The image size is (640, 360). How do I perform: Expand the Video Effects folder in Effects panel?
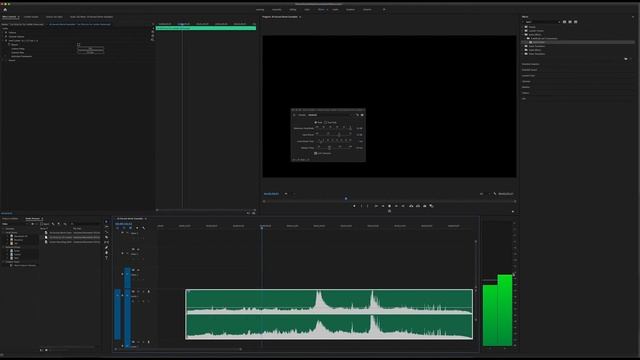(x=522, y=50)
